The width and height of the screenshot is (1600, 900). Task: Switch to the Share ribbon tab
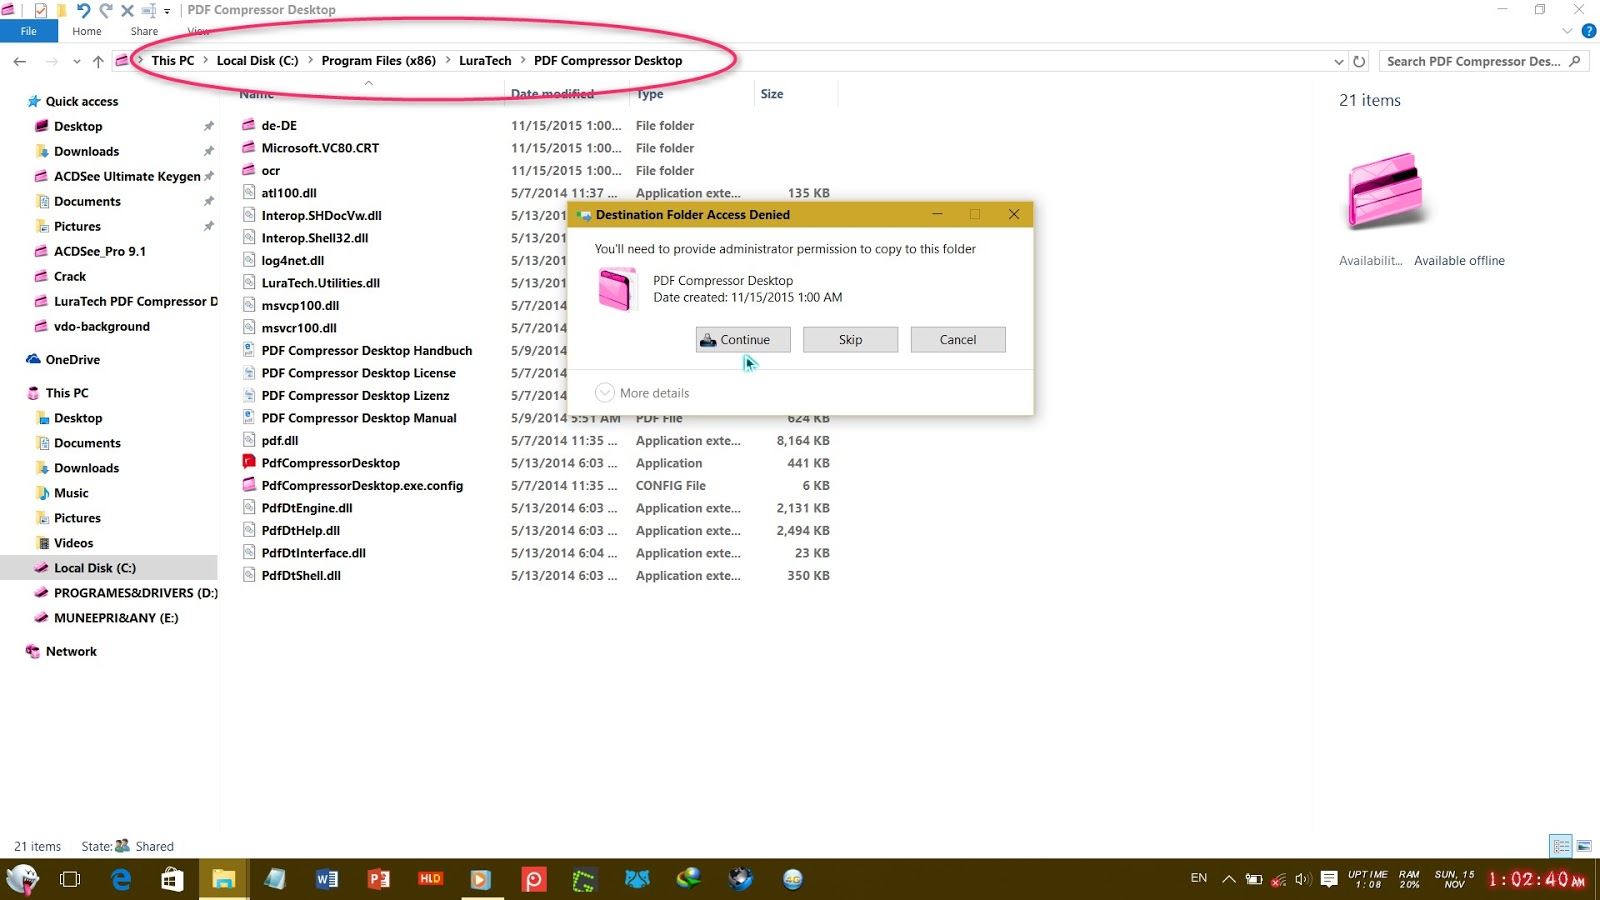(143, 31)
